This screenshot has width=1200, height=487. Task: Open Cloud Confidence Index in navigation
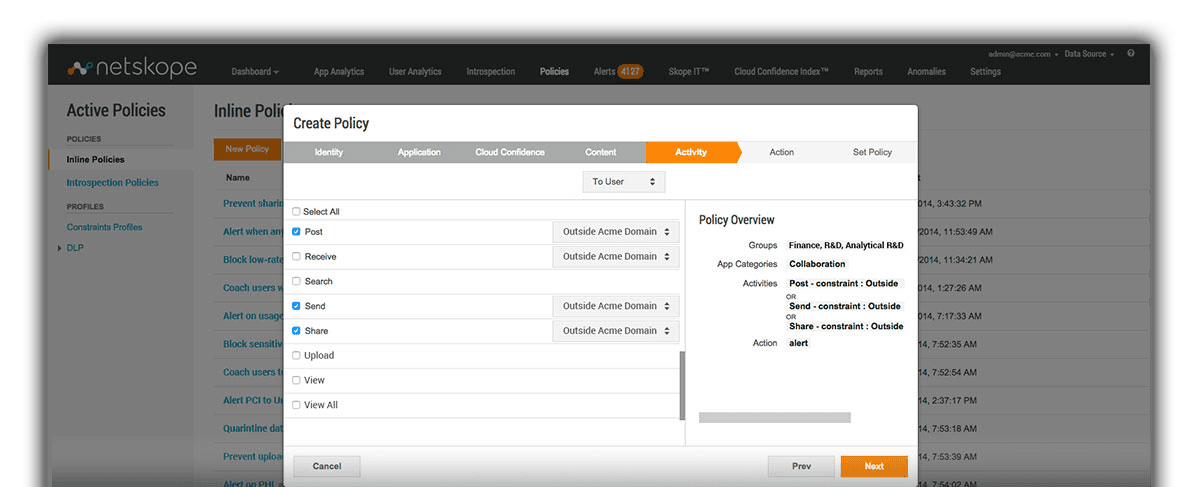[x=781, y=72]
